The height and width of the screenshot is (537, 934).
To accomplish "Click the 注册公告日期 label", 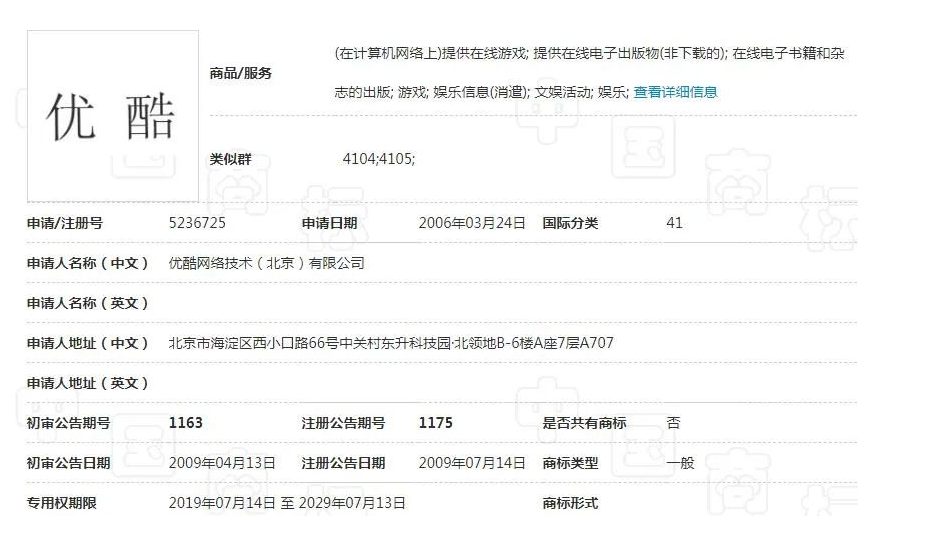I will tap(343, 463).
